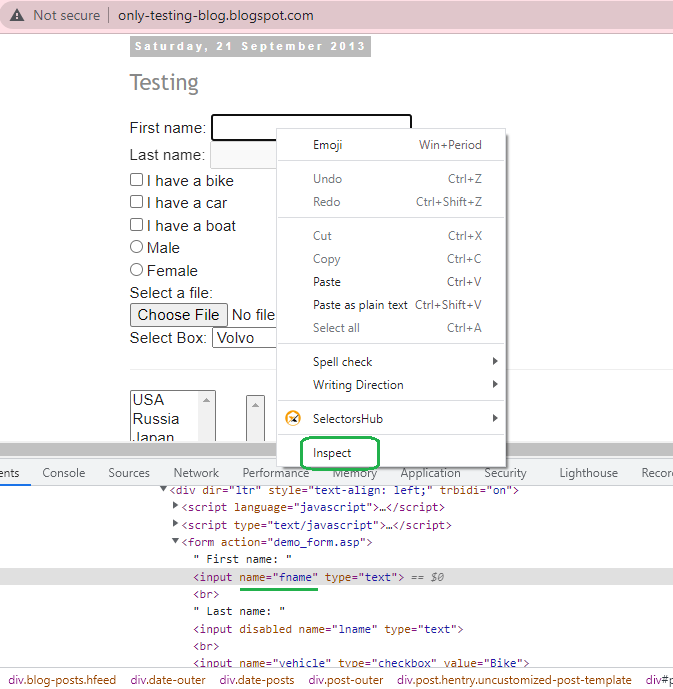Click div.post-outer breadcrumb
The width and height of the screenshot is (673, 689).
[x=346, y=680]
